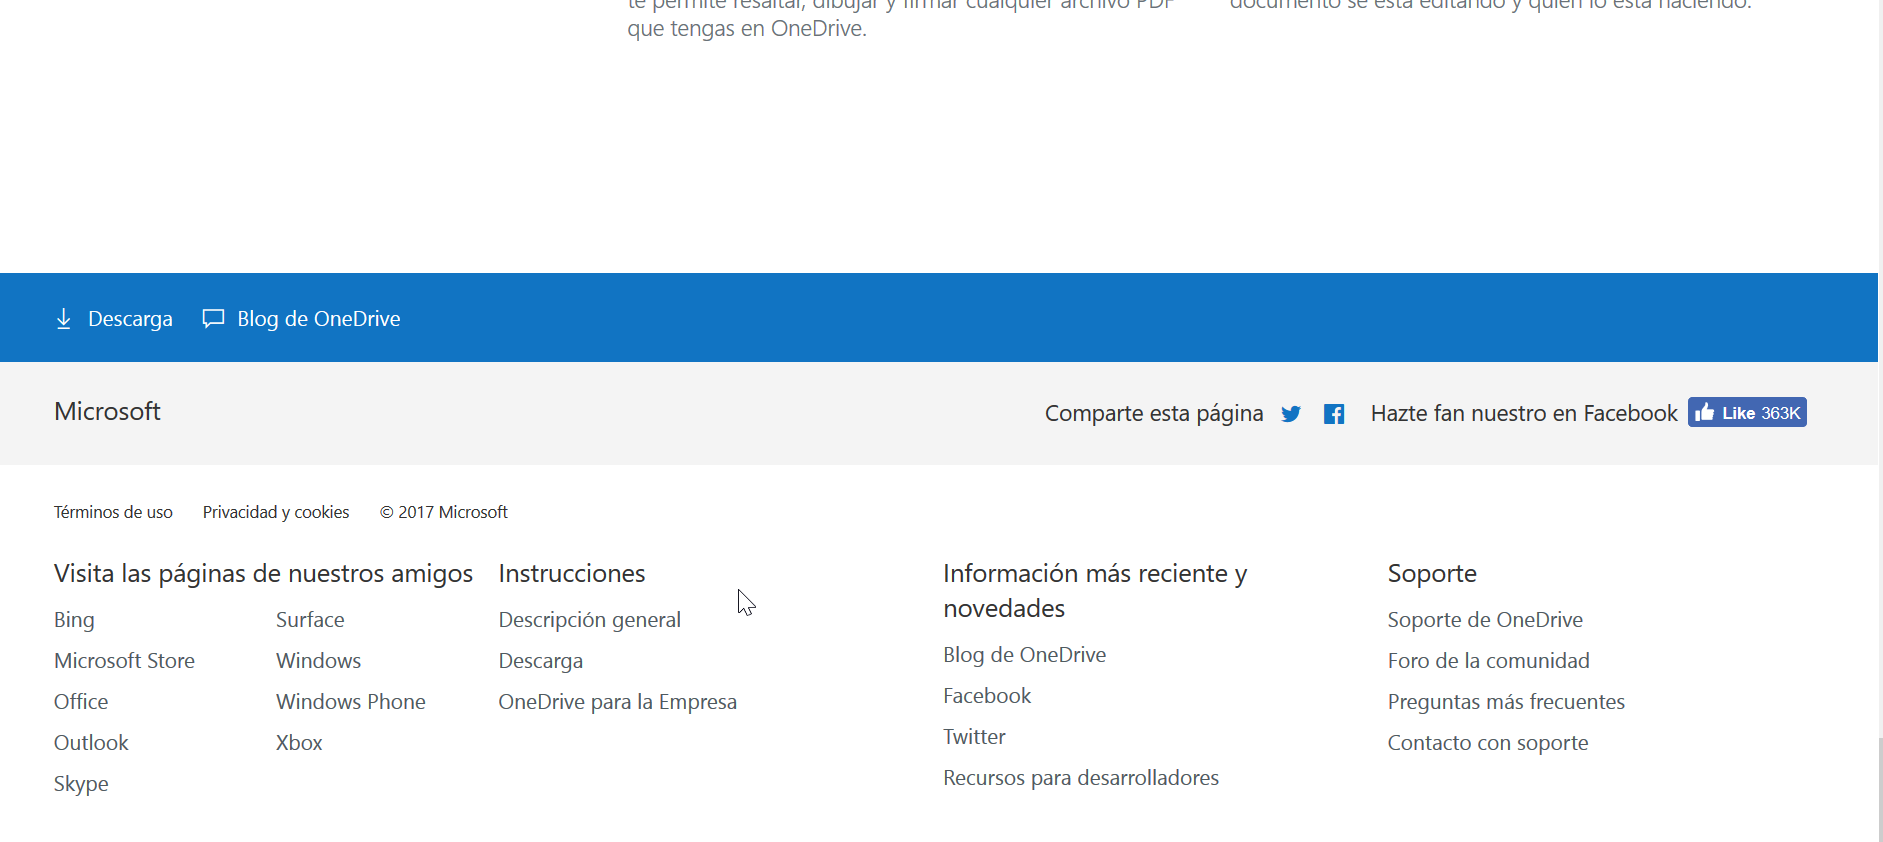
Task: Open Descripción general under Instrucciones
Action: [x=589, y=620]
